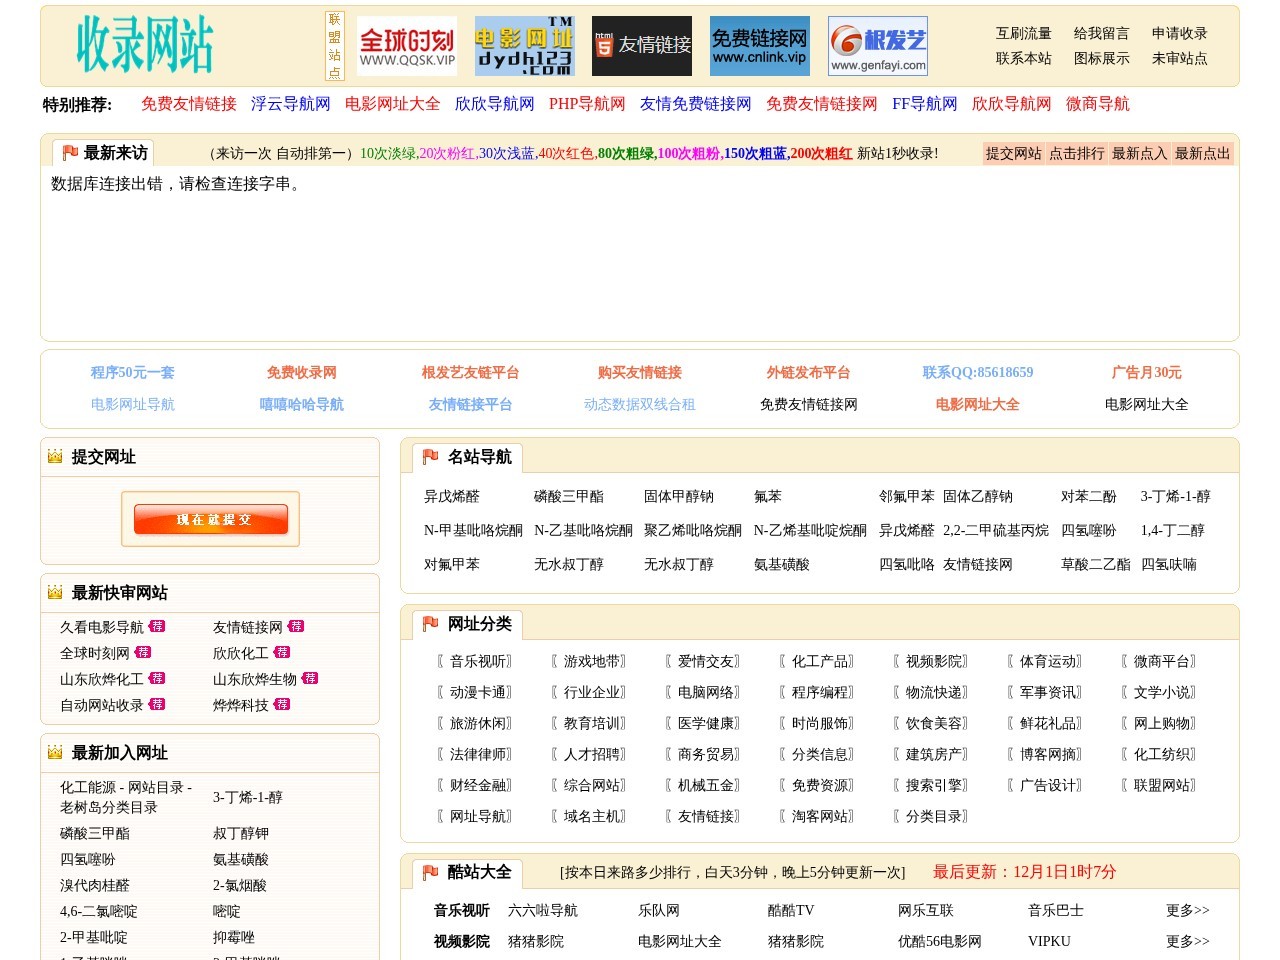Click the 特 badge next to 久看电影导航
Screen dimensions: 1280x960
pyautogui.click(x=159, y=626)
